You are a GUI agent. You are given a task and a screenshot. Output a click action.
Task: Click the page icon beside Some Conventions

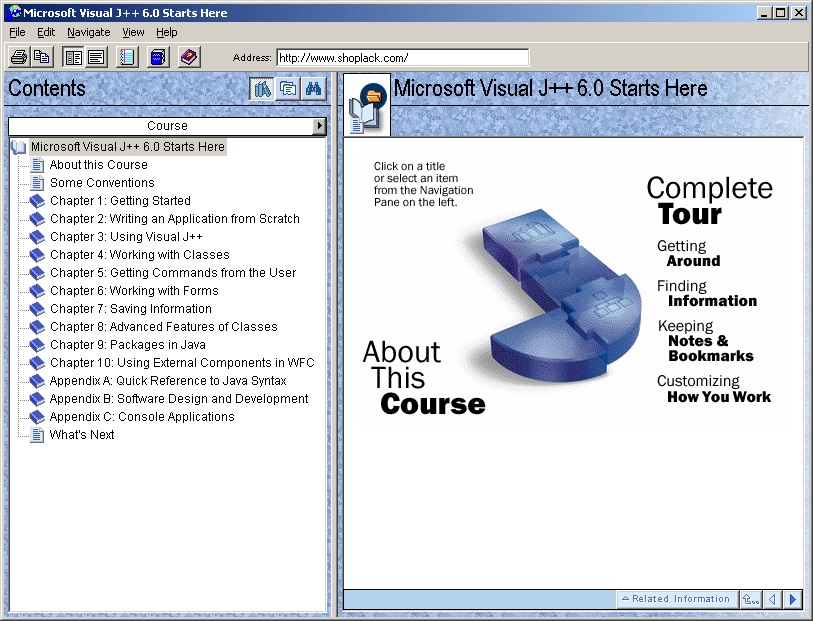pyautogui.click(x=37, y=183)
